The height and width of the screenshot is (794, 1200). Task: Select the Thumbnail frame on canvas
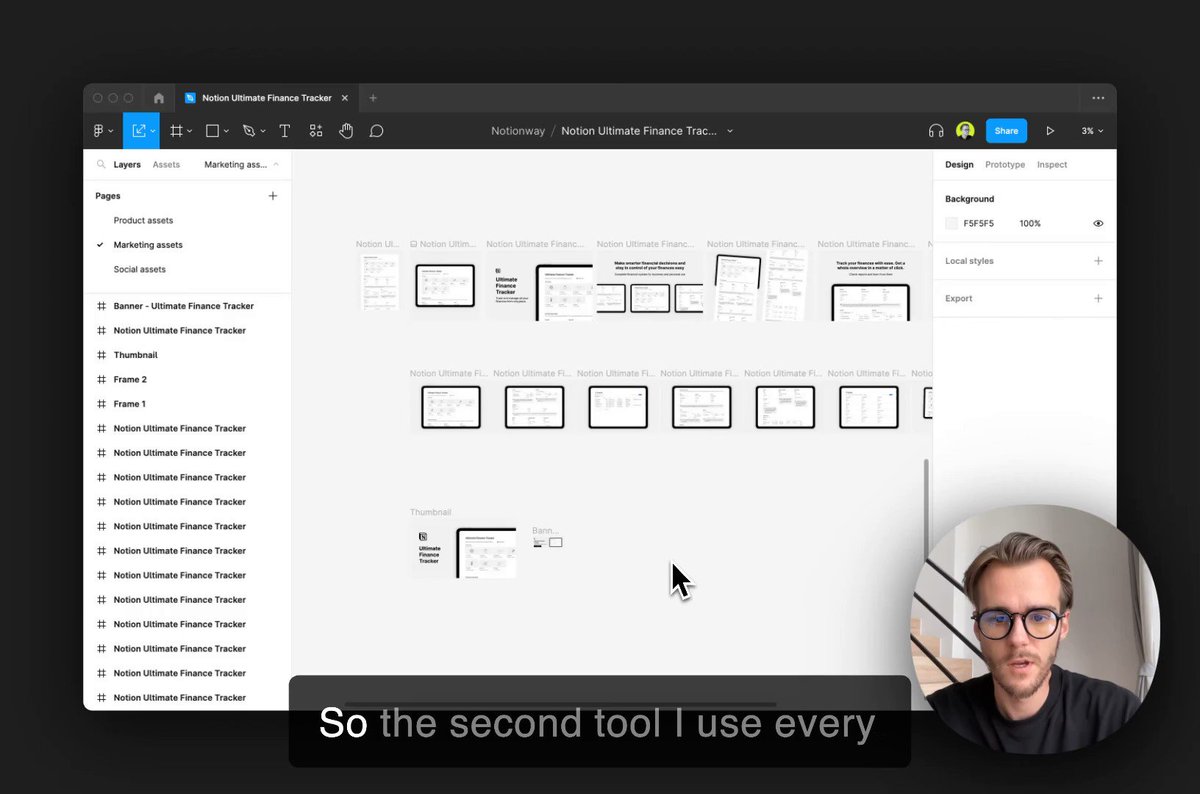point(464,551)
